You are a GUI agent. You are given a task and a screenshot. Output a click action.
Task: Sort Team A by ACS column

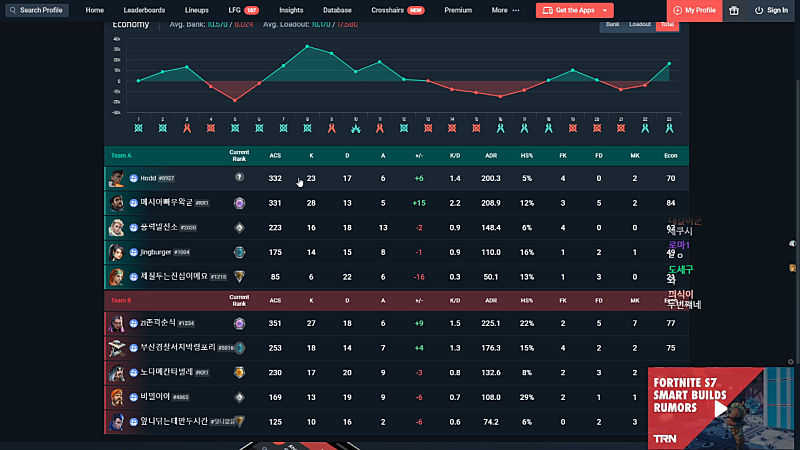click(275, 156)
